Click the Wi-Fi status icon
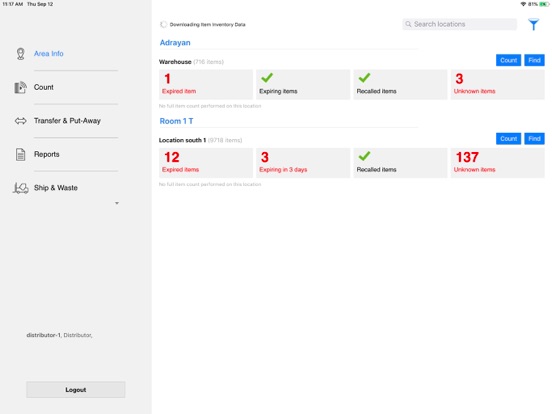The image size is (552, 414). pyautogui.click(x=523, y=4)
